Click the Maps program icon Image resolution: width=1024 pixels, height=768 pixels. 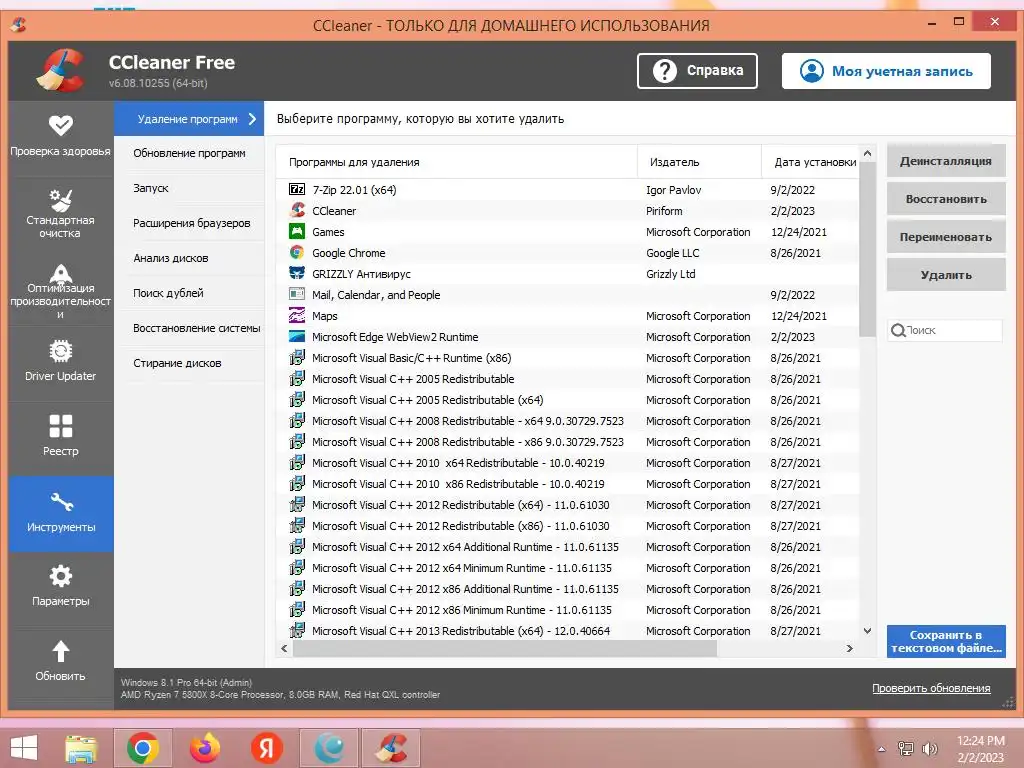click(x=297, y=315)
